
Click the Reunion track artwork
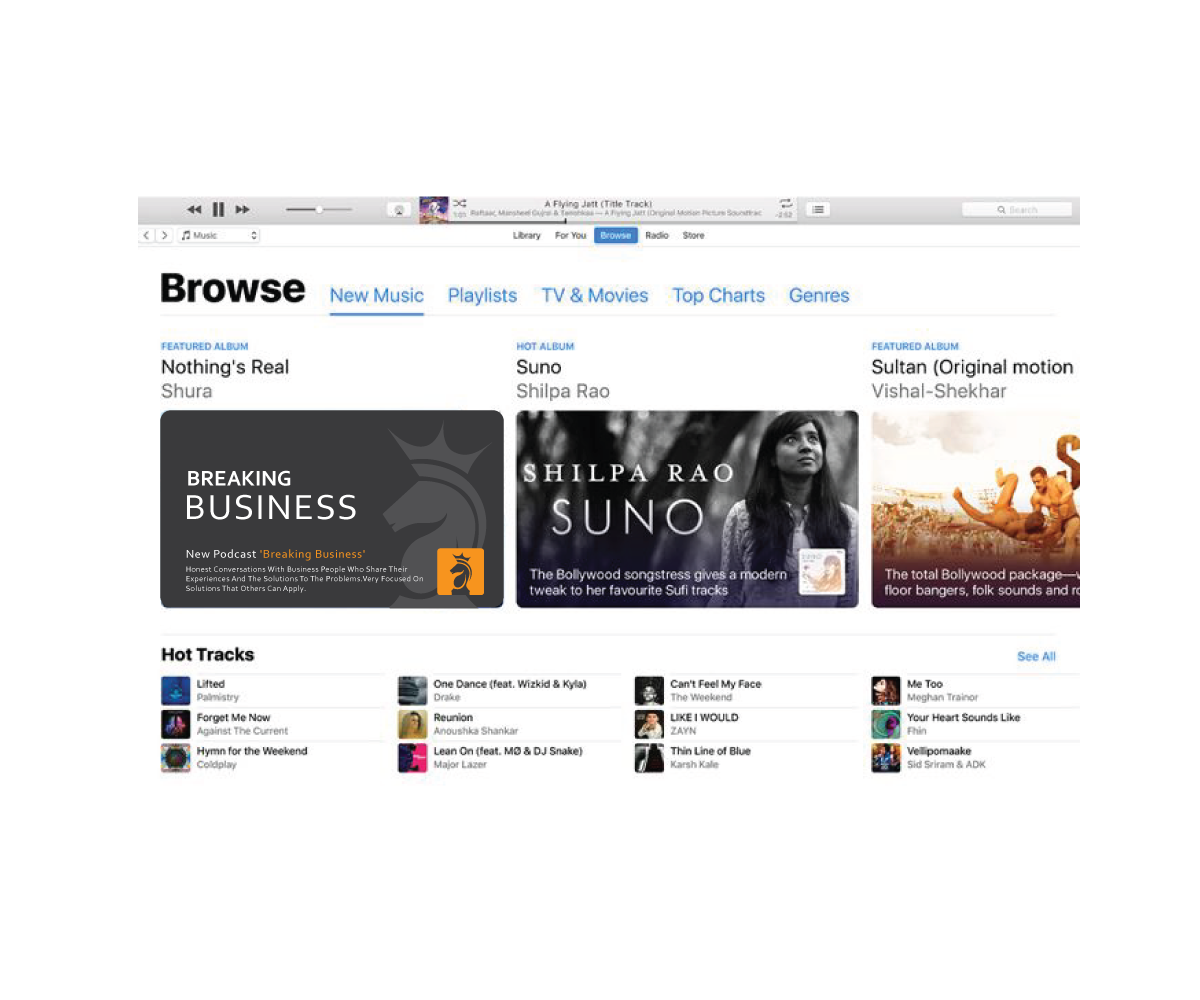(413, 724)
